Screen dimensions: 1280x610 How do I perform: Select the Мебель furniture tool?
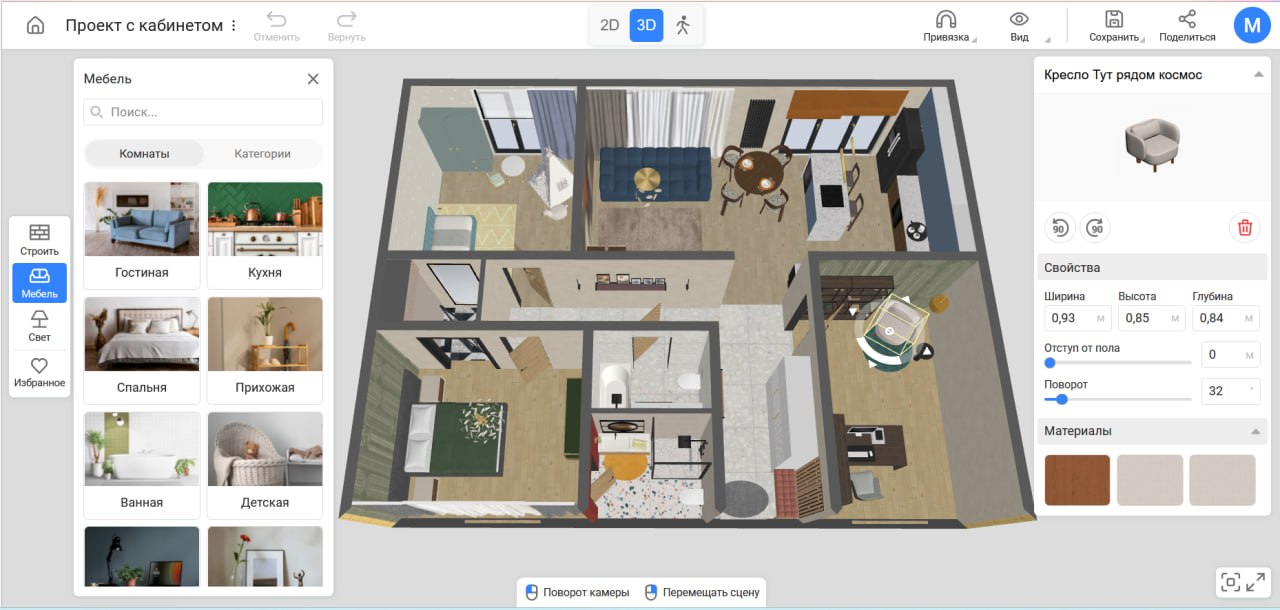click(x=39, y=283)
